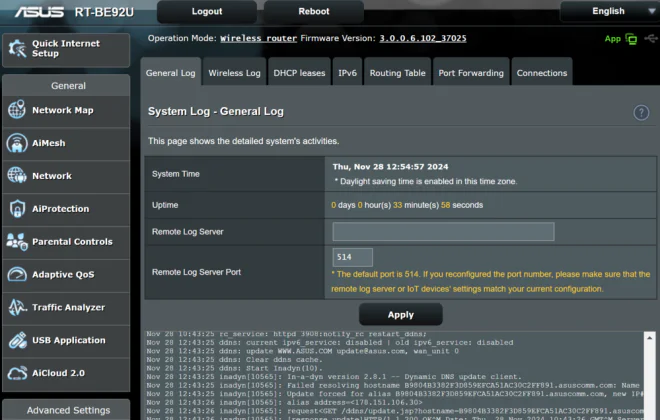
Task: Open the Connections tab
Action: 542,73
